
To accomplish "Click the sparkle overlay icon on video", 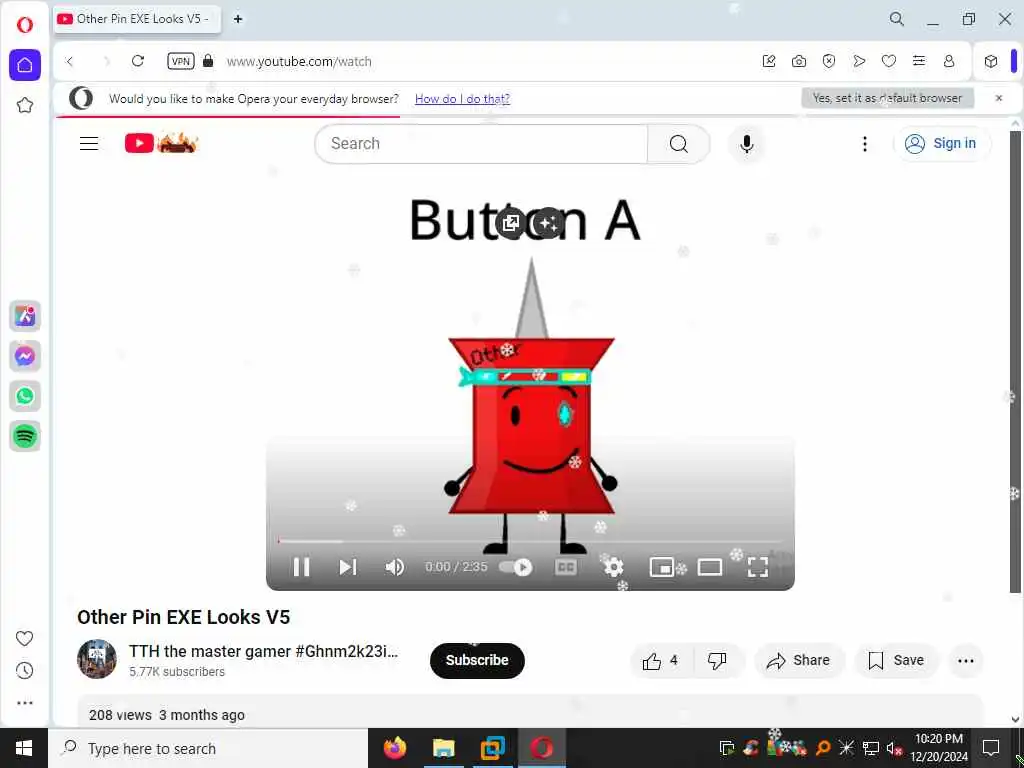I will coord(549,223).
